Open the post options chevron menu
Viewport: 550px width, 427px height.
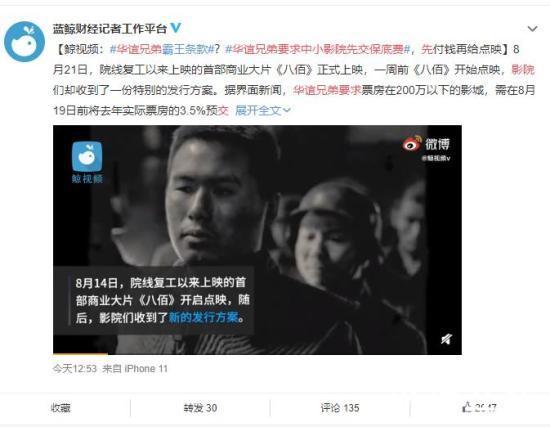pyautogui.click(x=532, y=28)
